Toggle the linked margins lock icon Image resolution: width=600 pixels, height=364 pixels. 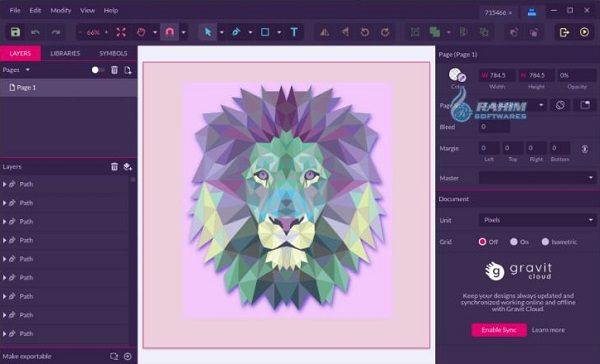[585, 149]
